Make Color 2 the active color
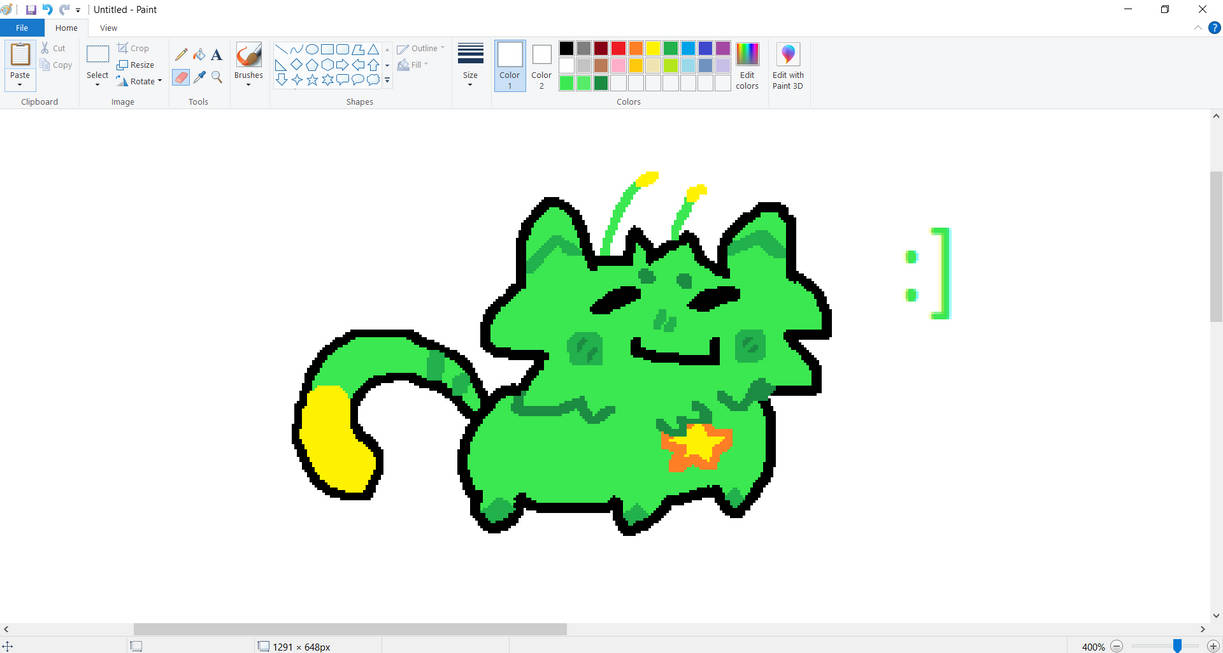The height and width of the screenshot is (653, 1223). point(541,66)
